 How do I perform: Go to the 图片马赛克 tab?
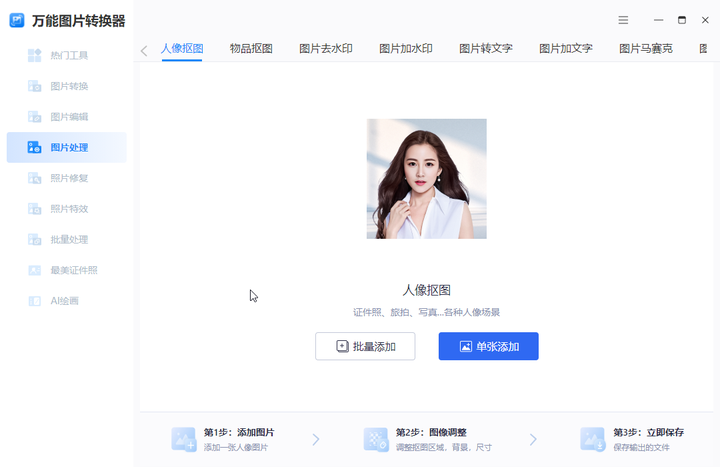tap(646, 49)
